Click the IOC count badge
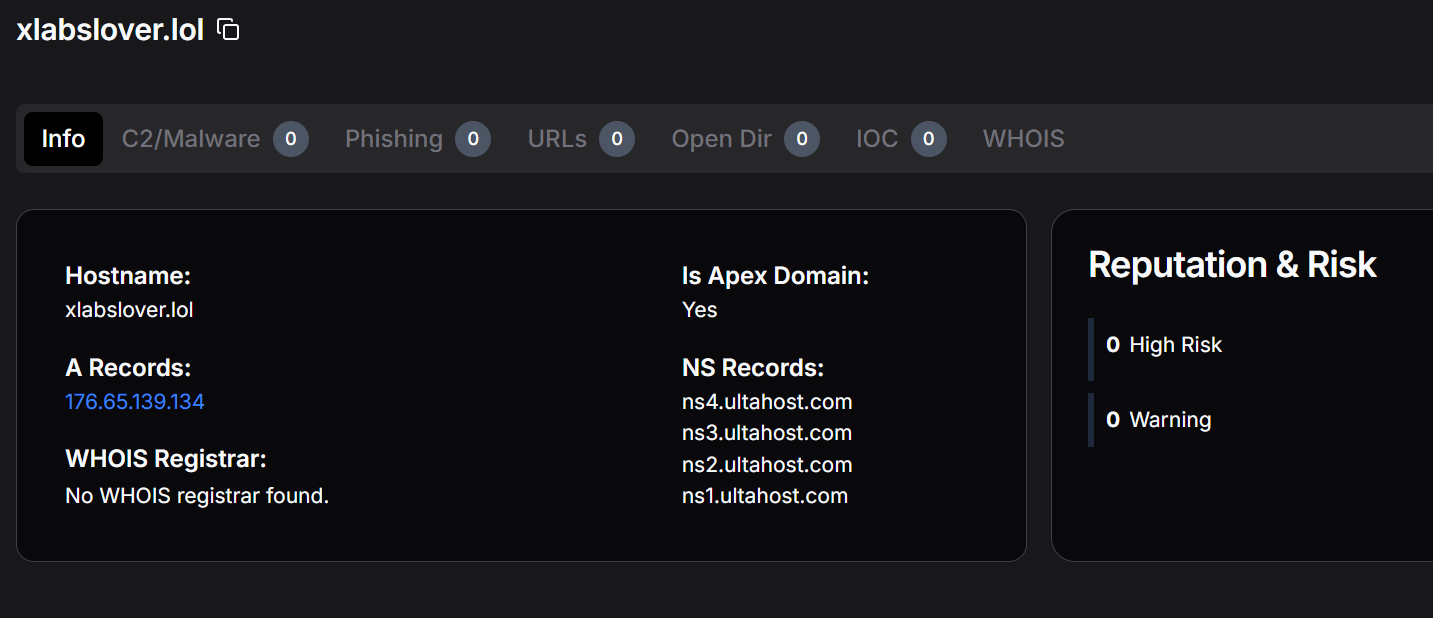 coord(928,139)
